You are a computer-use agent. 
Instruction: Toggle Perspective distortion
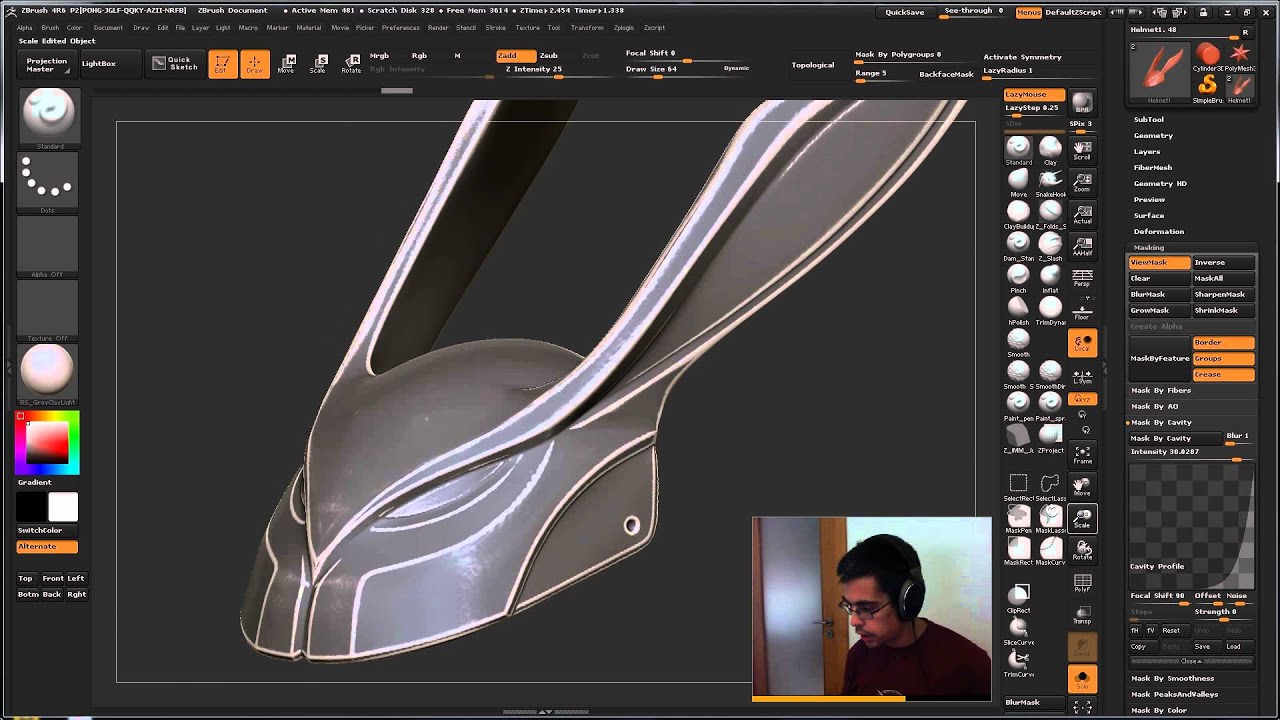pyautogui.click(x=1082, y=278)
